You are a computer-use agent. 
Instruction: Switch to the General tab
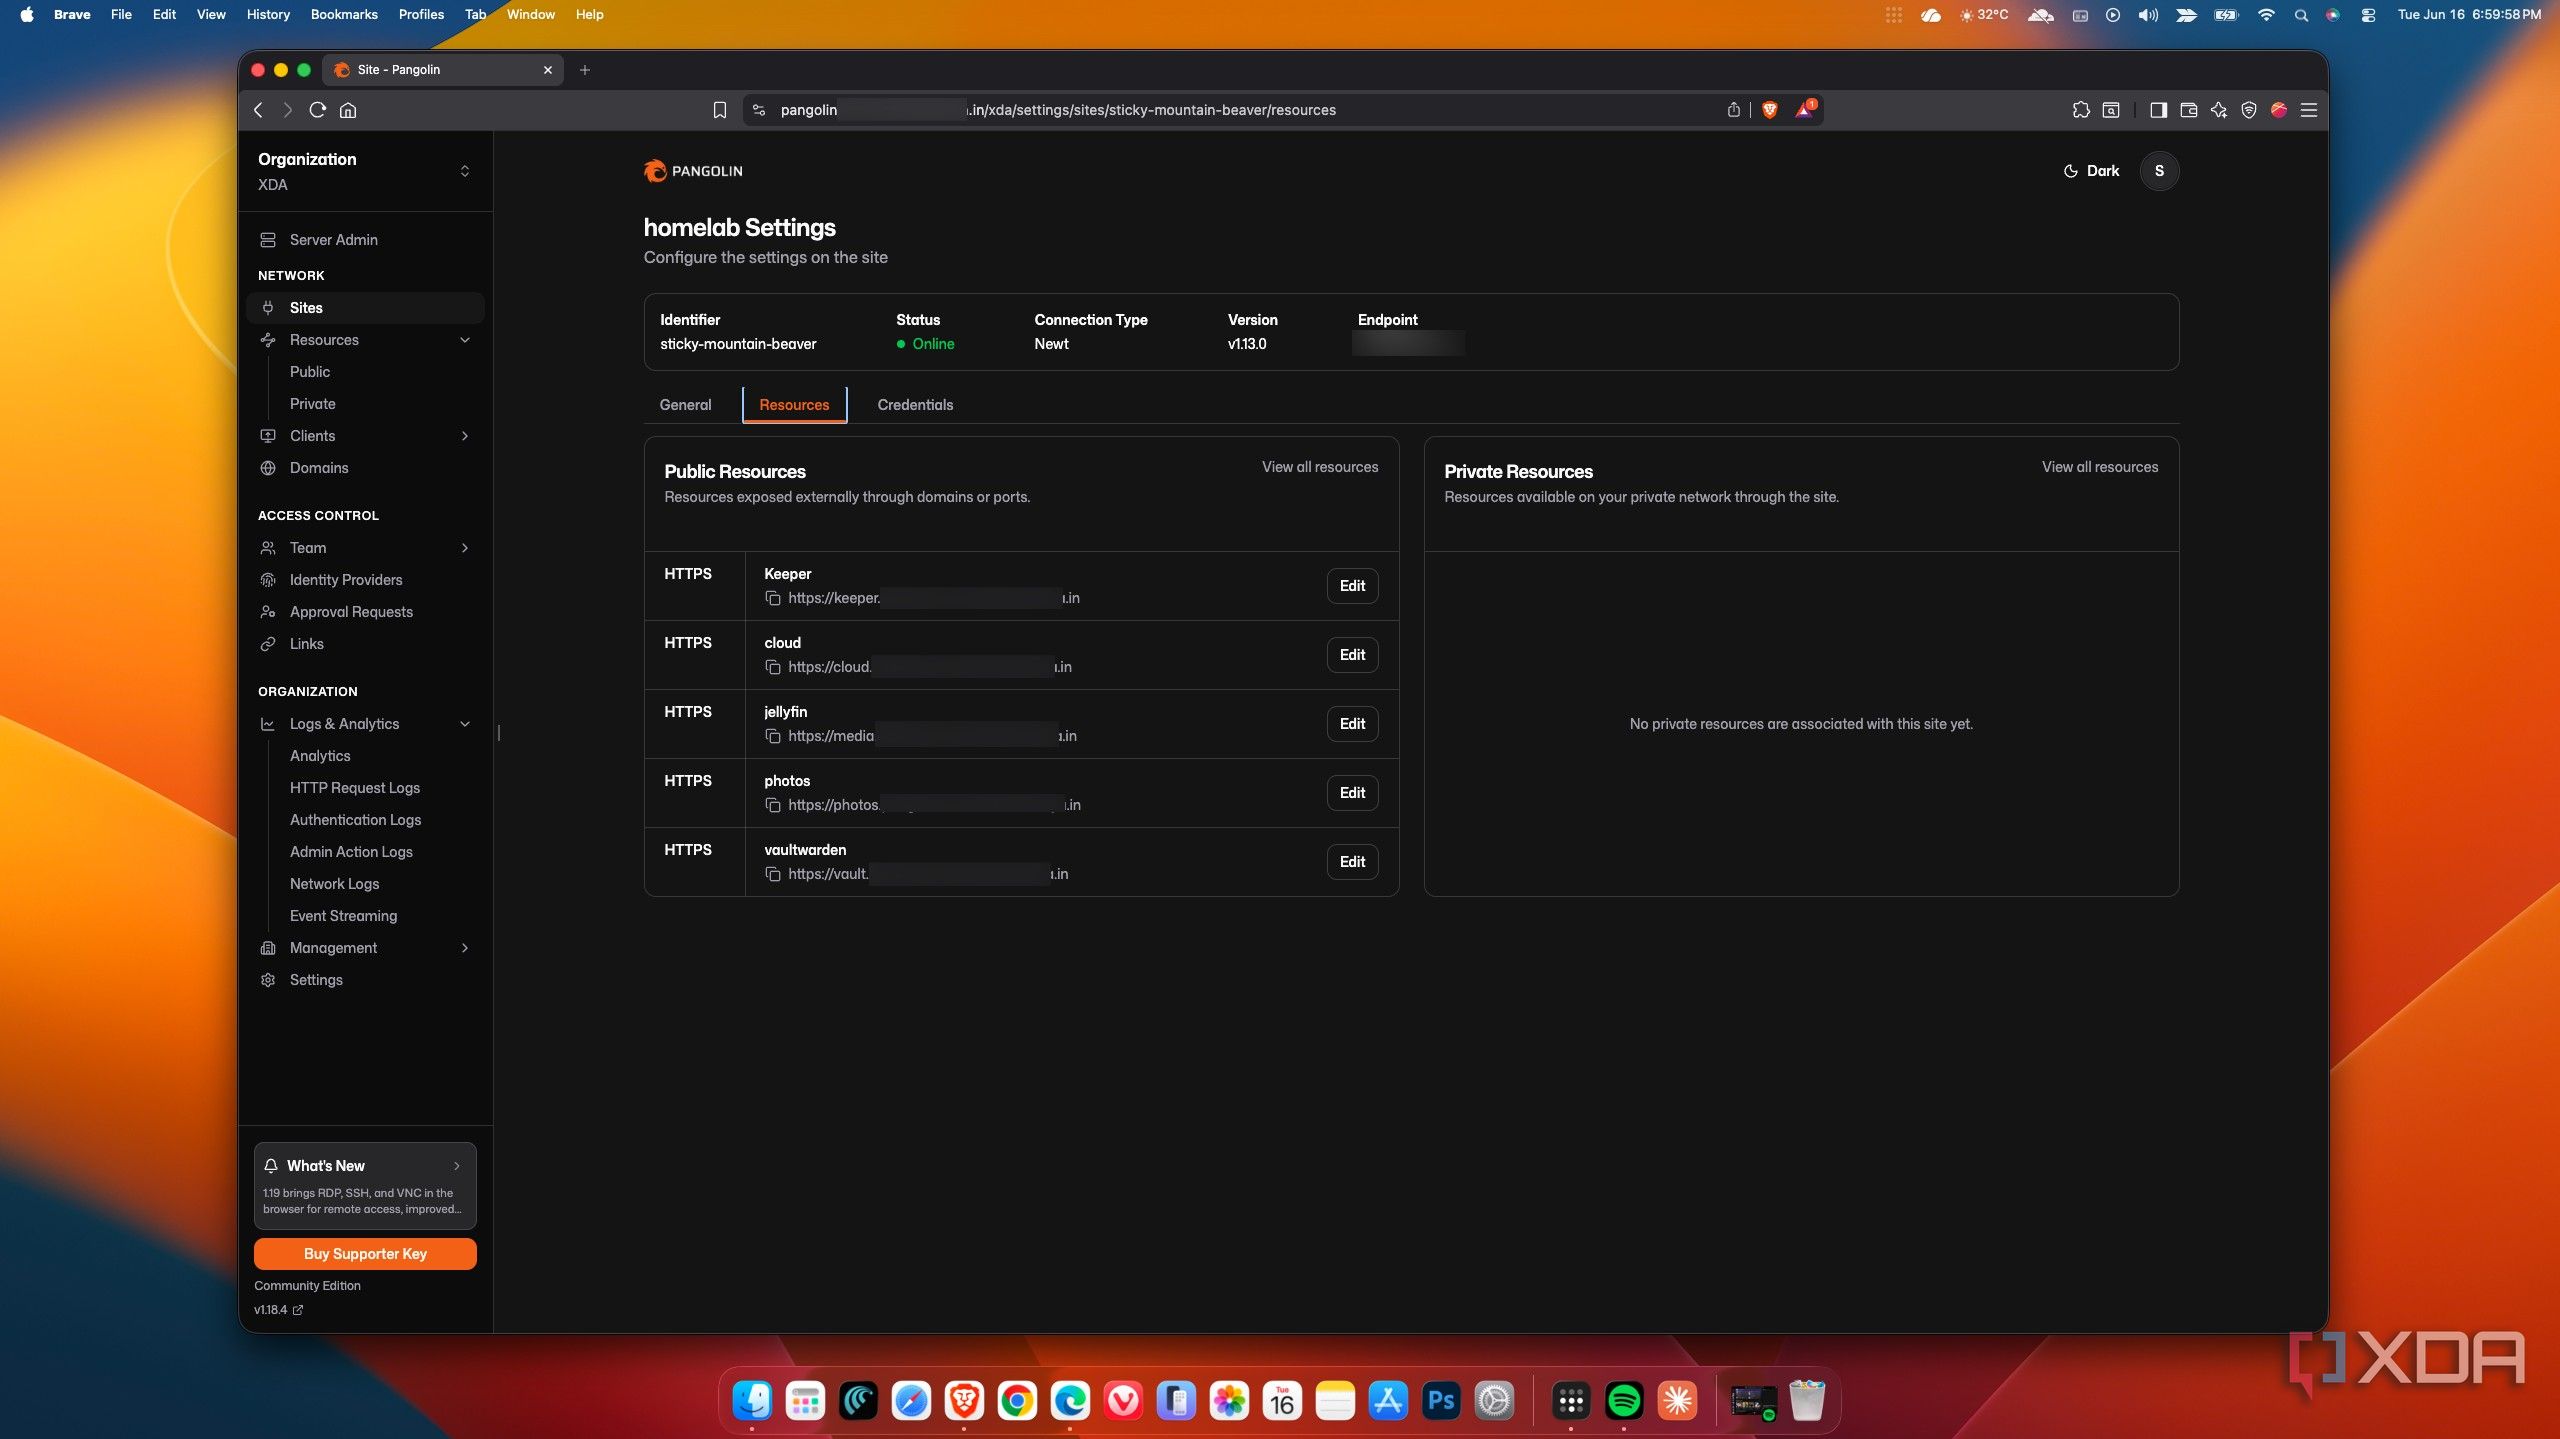point(685,405)
